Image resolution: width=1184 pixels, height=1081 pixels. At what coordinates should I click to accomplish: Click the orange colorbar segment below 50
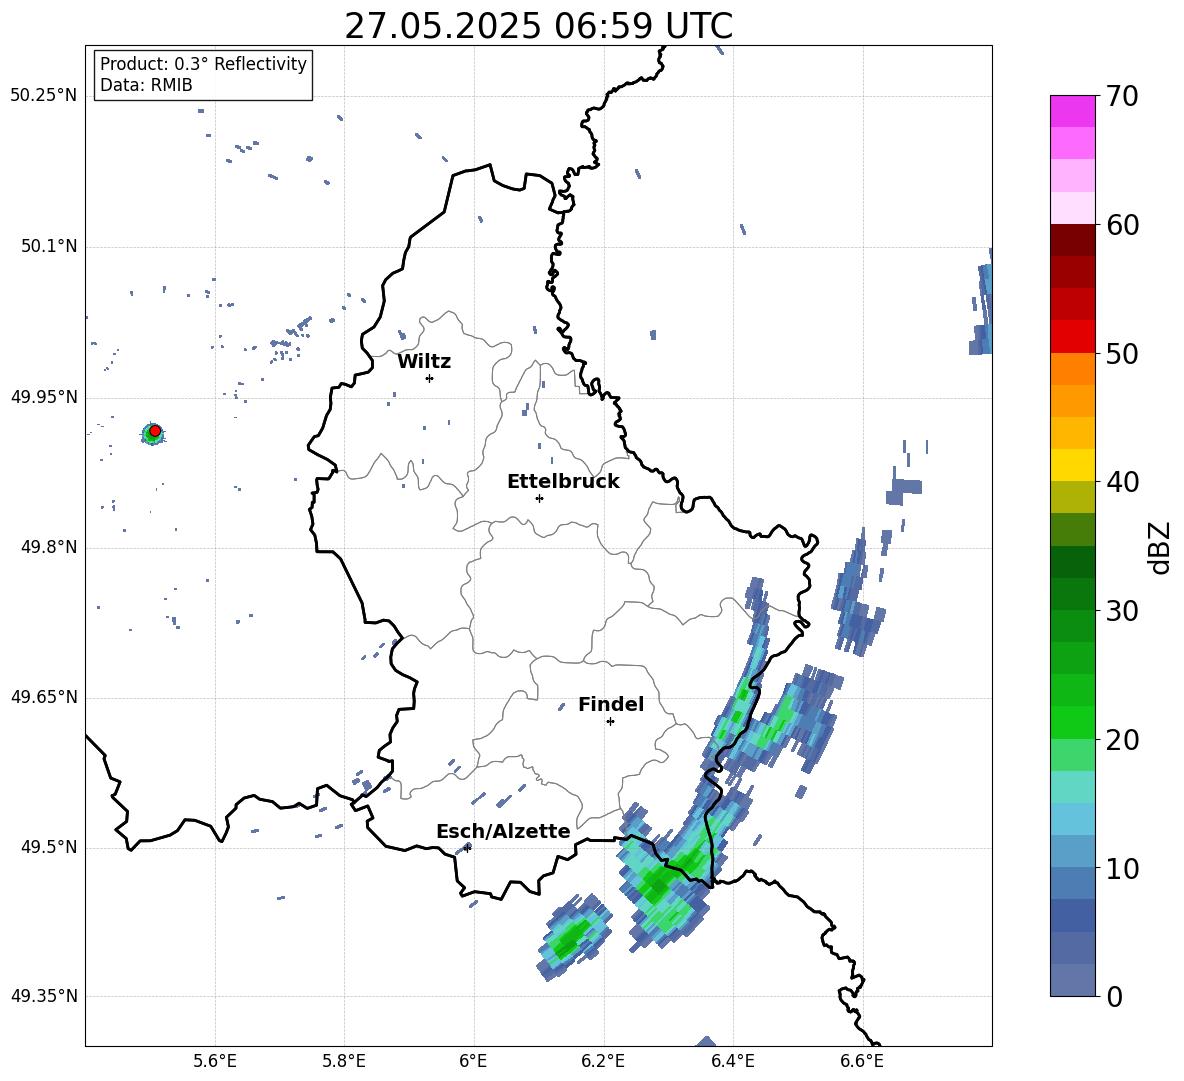coord(1072,368)
